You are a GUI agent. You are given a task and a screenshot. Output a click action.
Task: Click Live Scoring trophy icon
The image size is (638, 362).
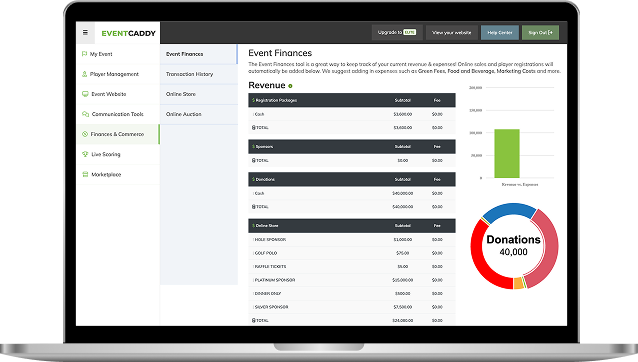coord(85,154)
